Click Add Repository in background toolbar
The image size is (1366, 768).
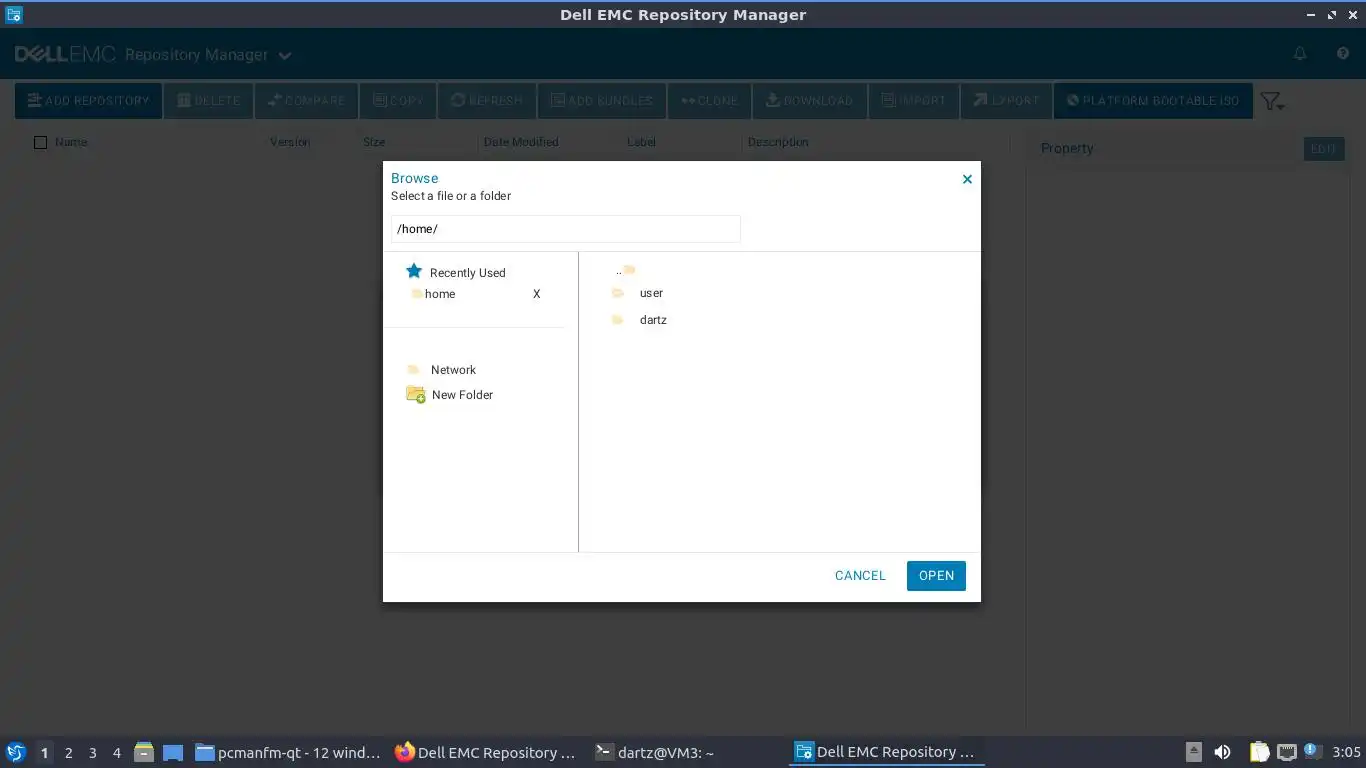[x=88, y=100]
